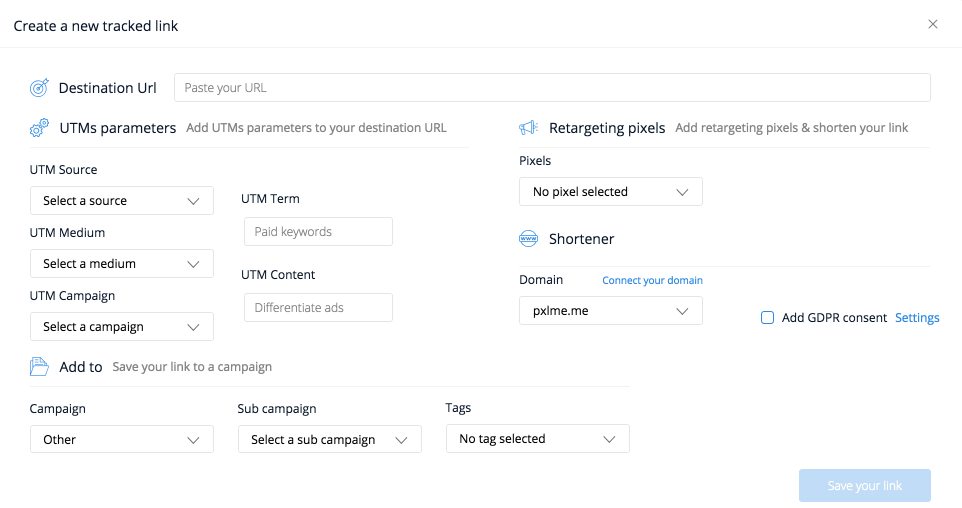The image size is (962, 508).
Task: Click the Destination Url target icon
Action: tap(39, 88)
